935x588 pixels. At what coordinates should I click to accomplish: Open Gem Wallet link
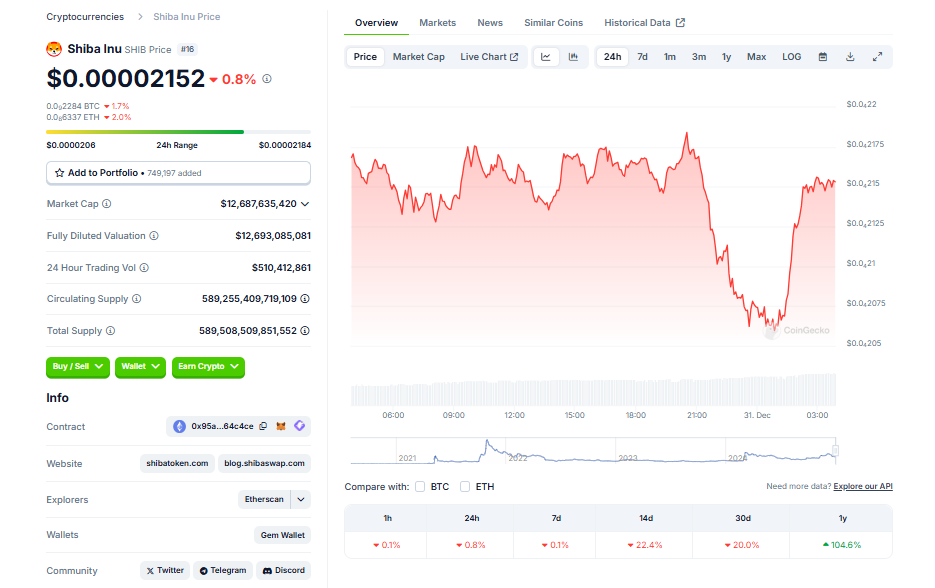pyautogui.click(x=283, y=535)
